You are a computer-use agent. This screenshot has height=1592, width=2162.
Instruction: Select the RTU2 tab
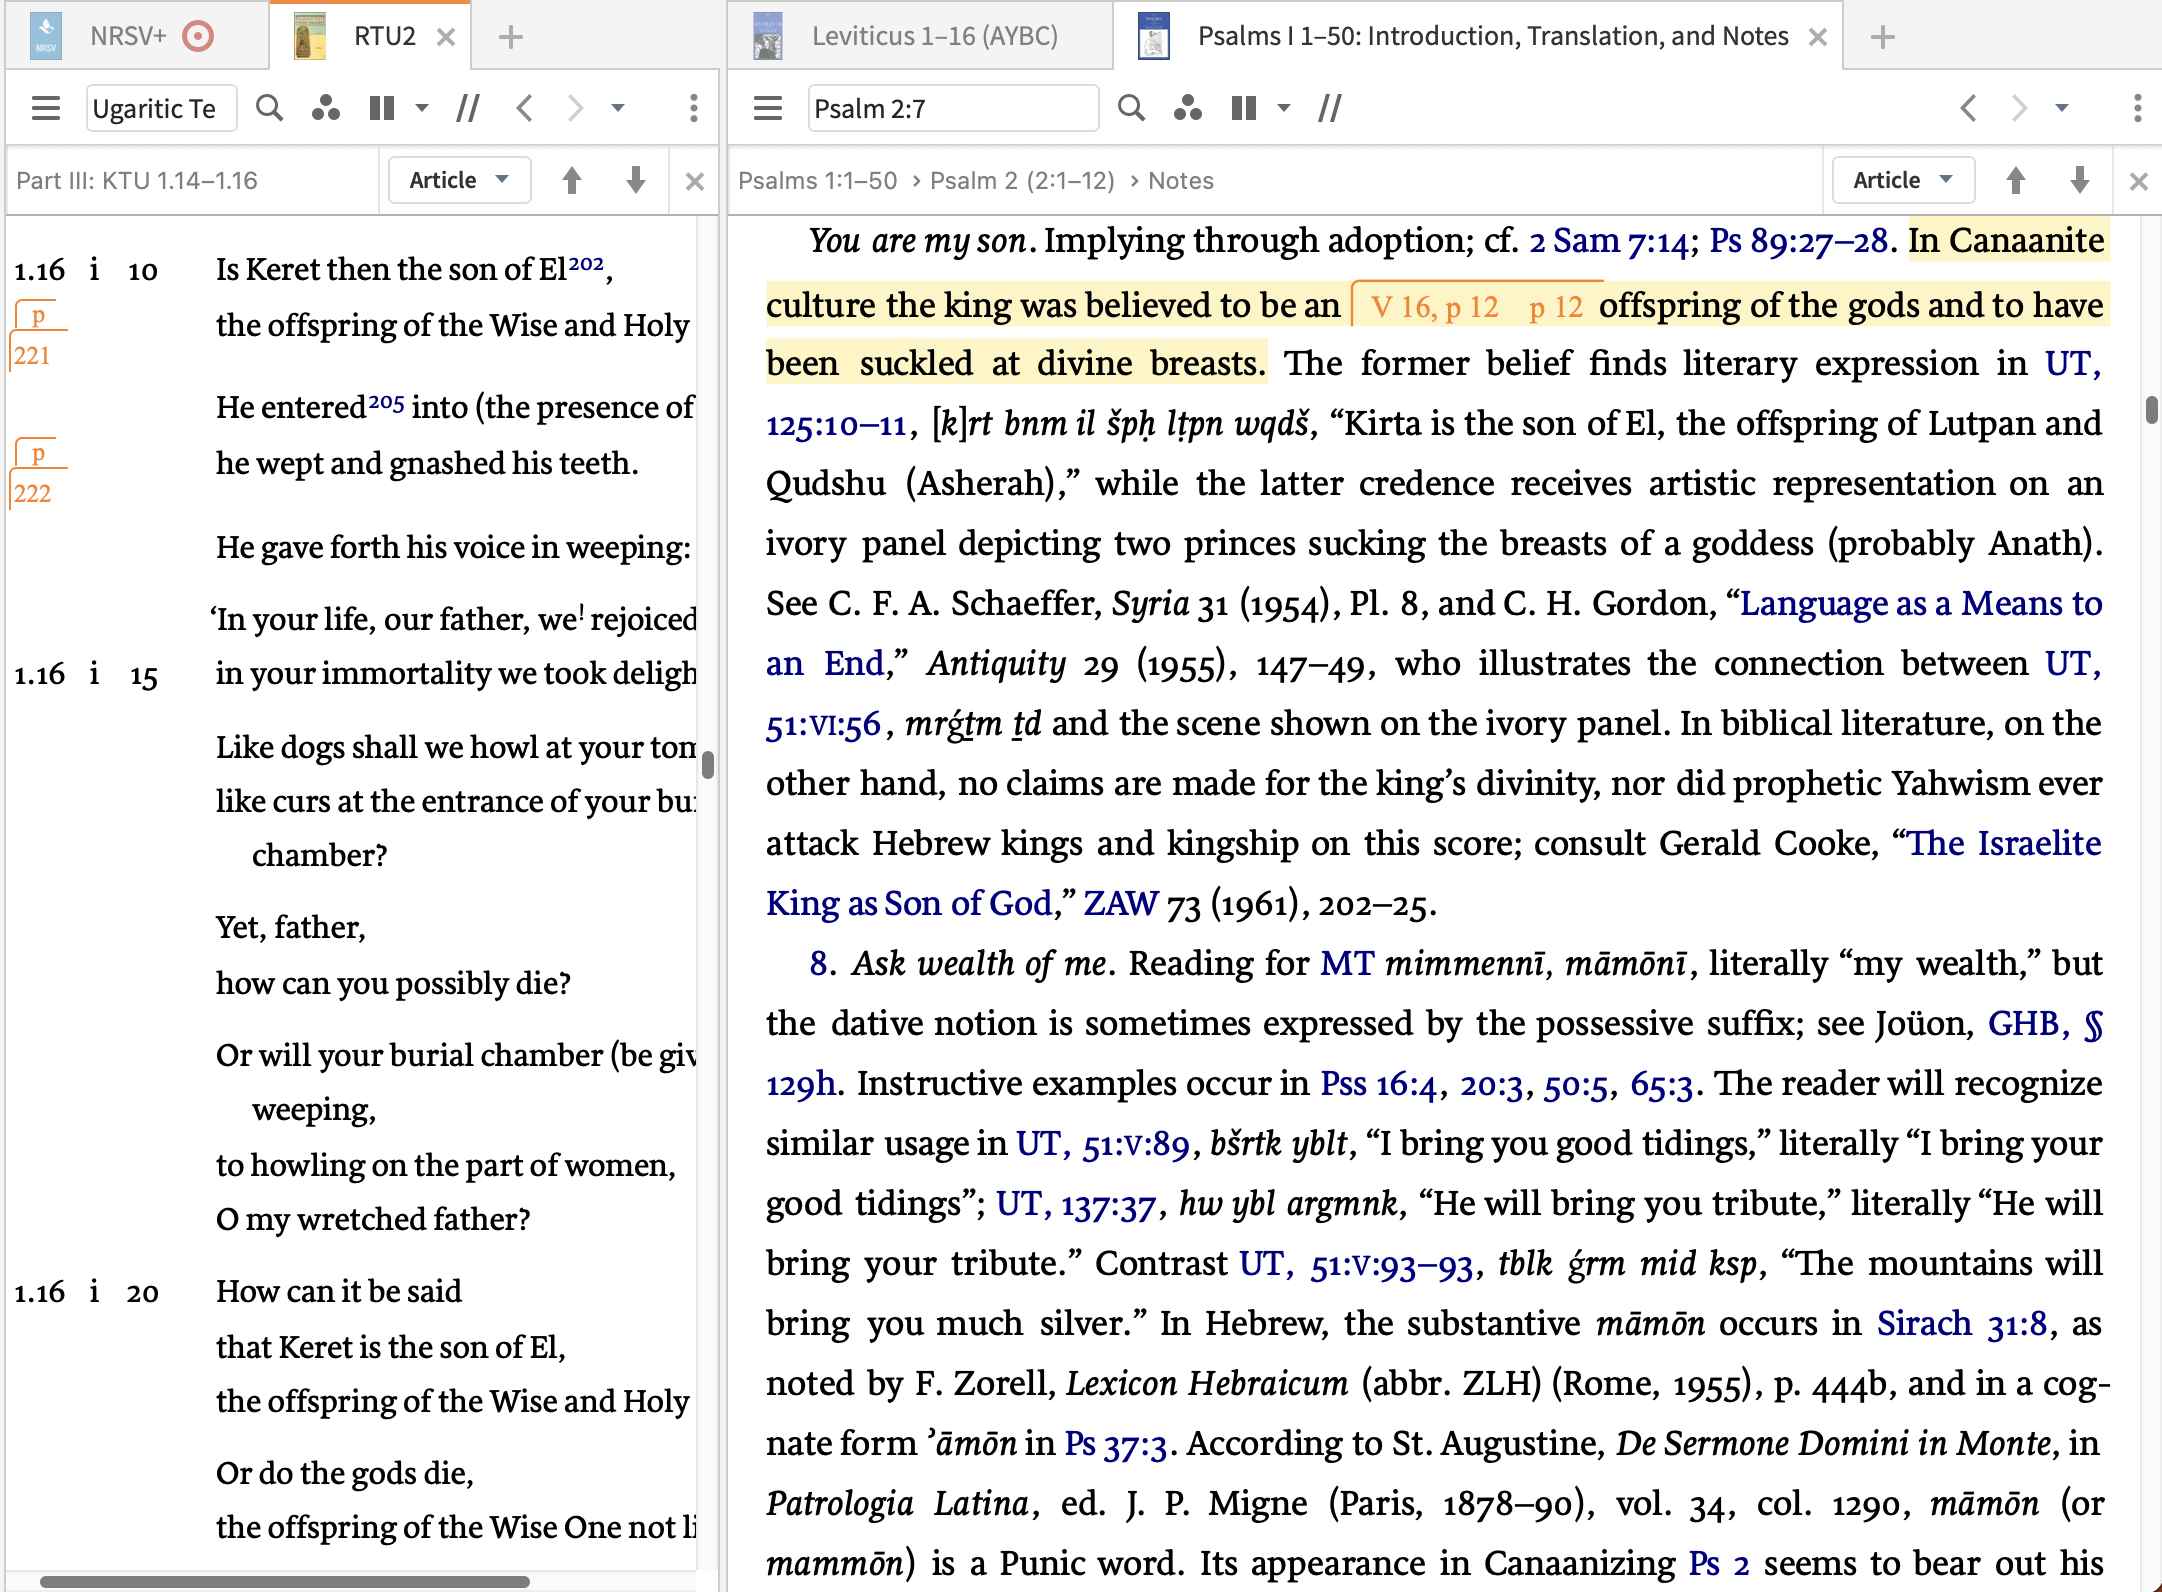[384, 37]
